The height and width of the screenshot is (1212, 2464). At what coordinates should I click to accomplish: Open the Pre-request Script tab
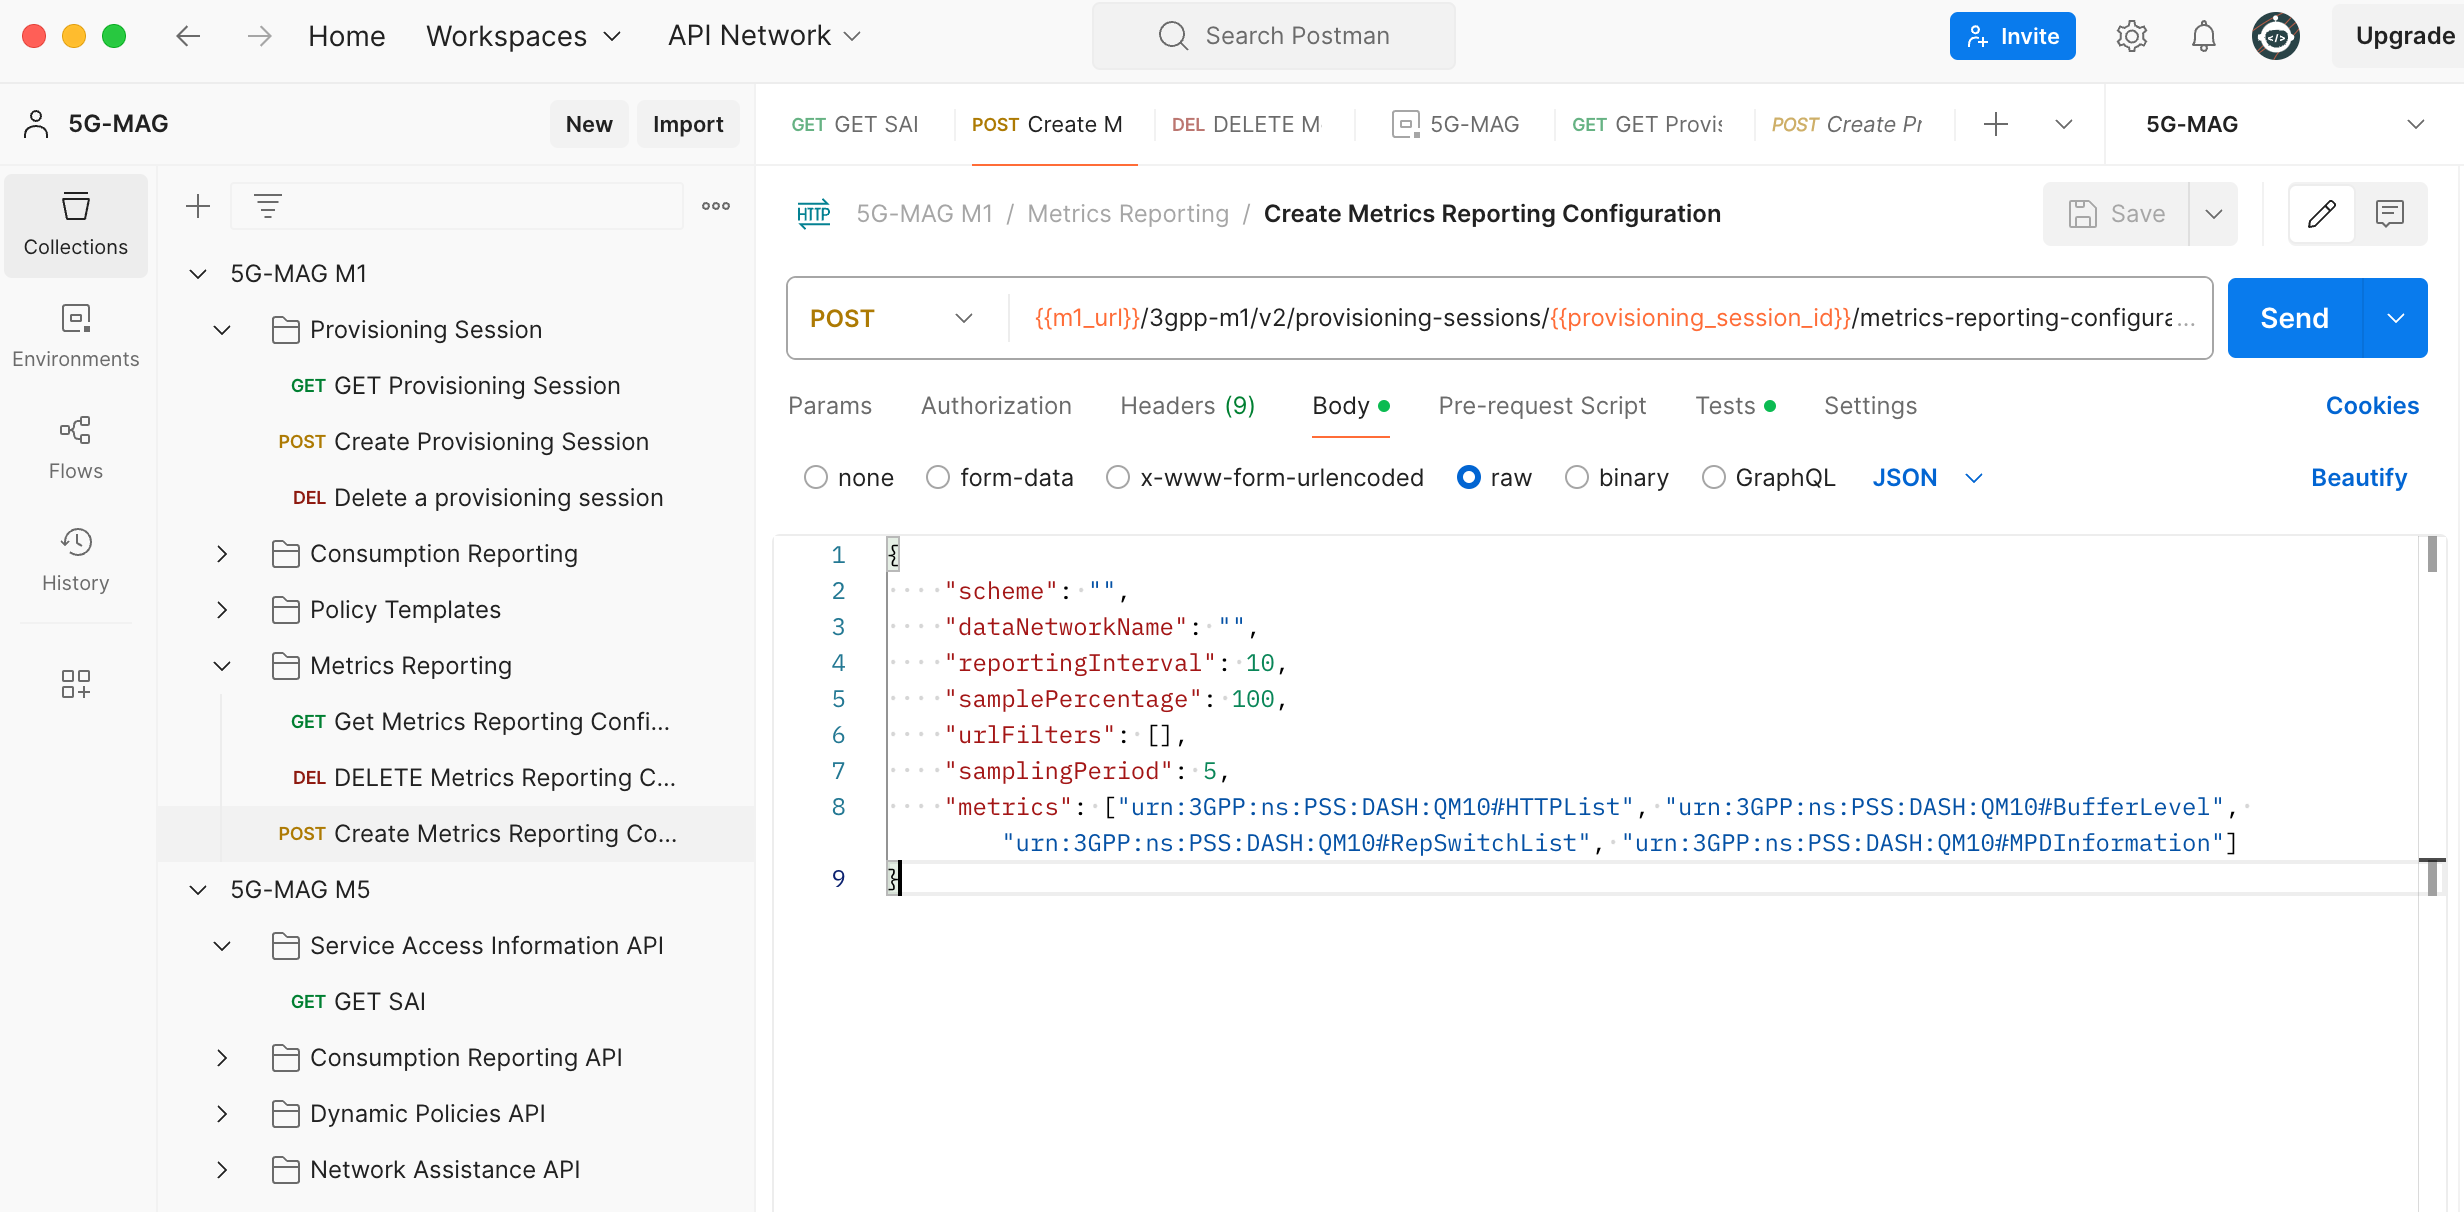coord(1542,406)
